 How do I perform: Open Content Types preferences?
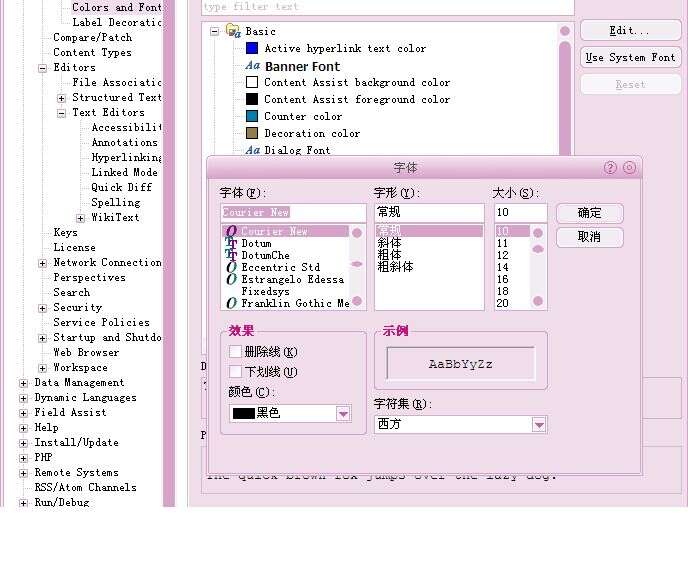(92, 52)
